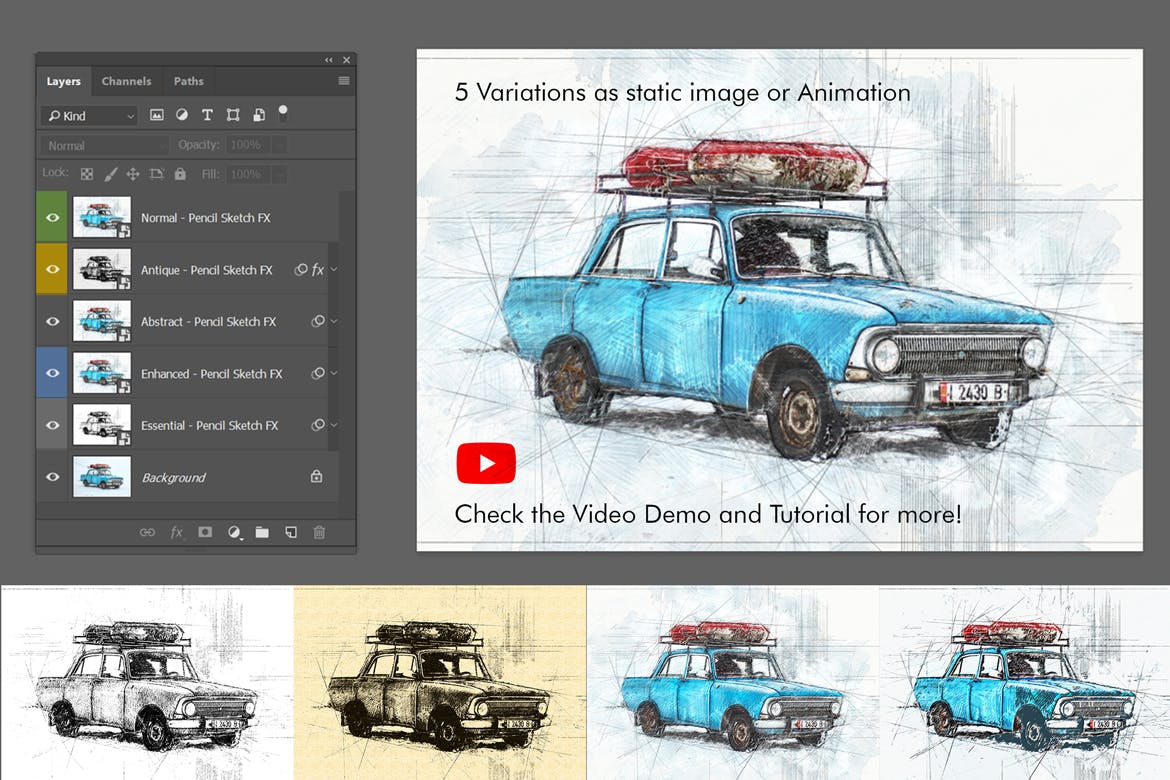Viewport: 1170px width, 780px height.
Task: Open the Kind filter dropdown
Action: coord(88,115)
